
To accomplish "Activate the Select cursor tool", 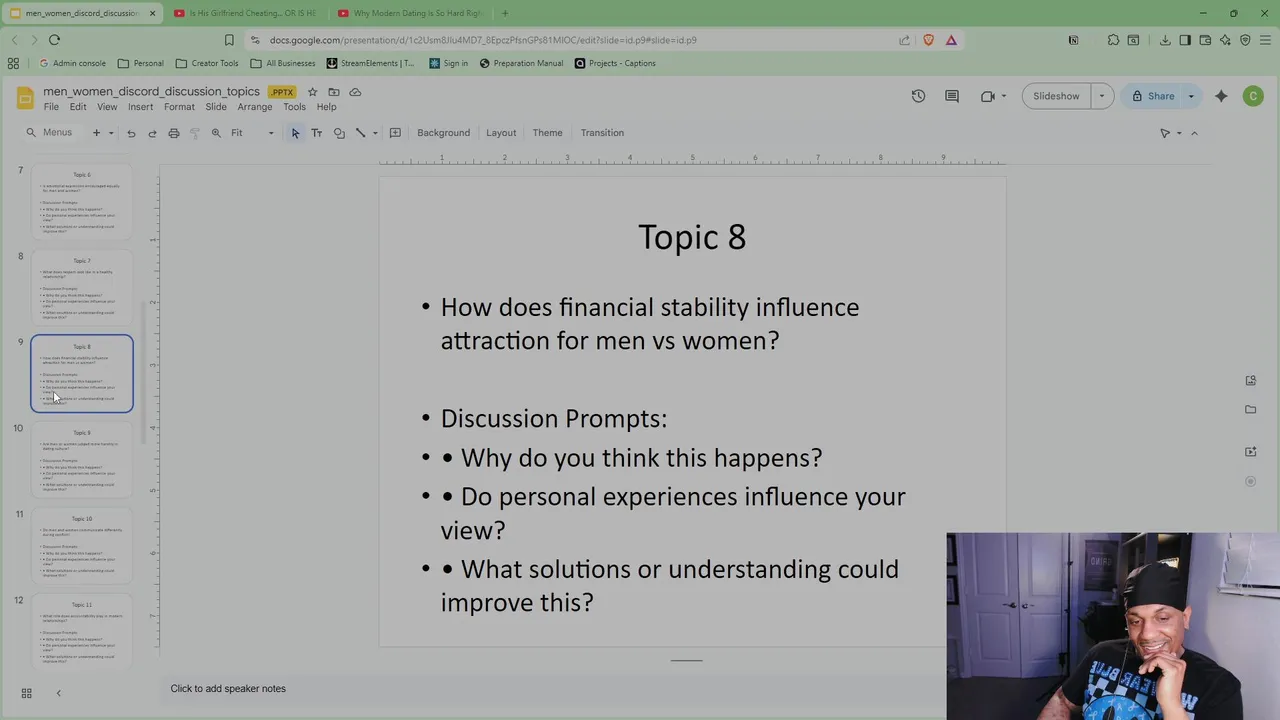I will pos(295,133).
